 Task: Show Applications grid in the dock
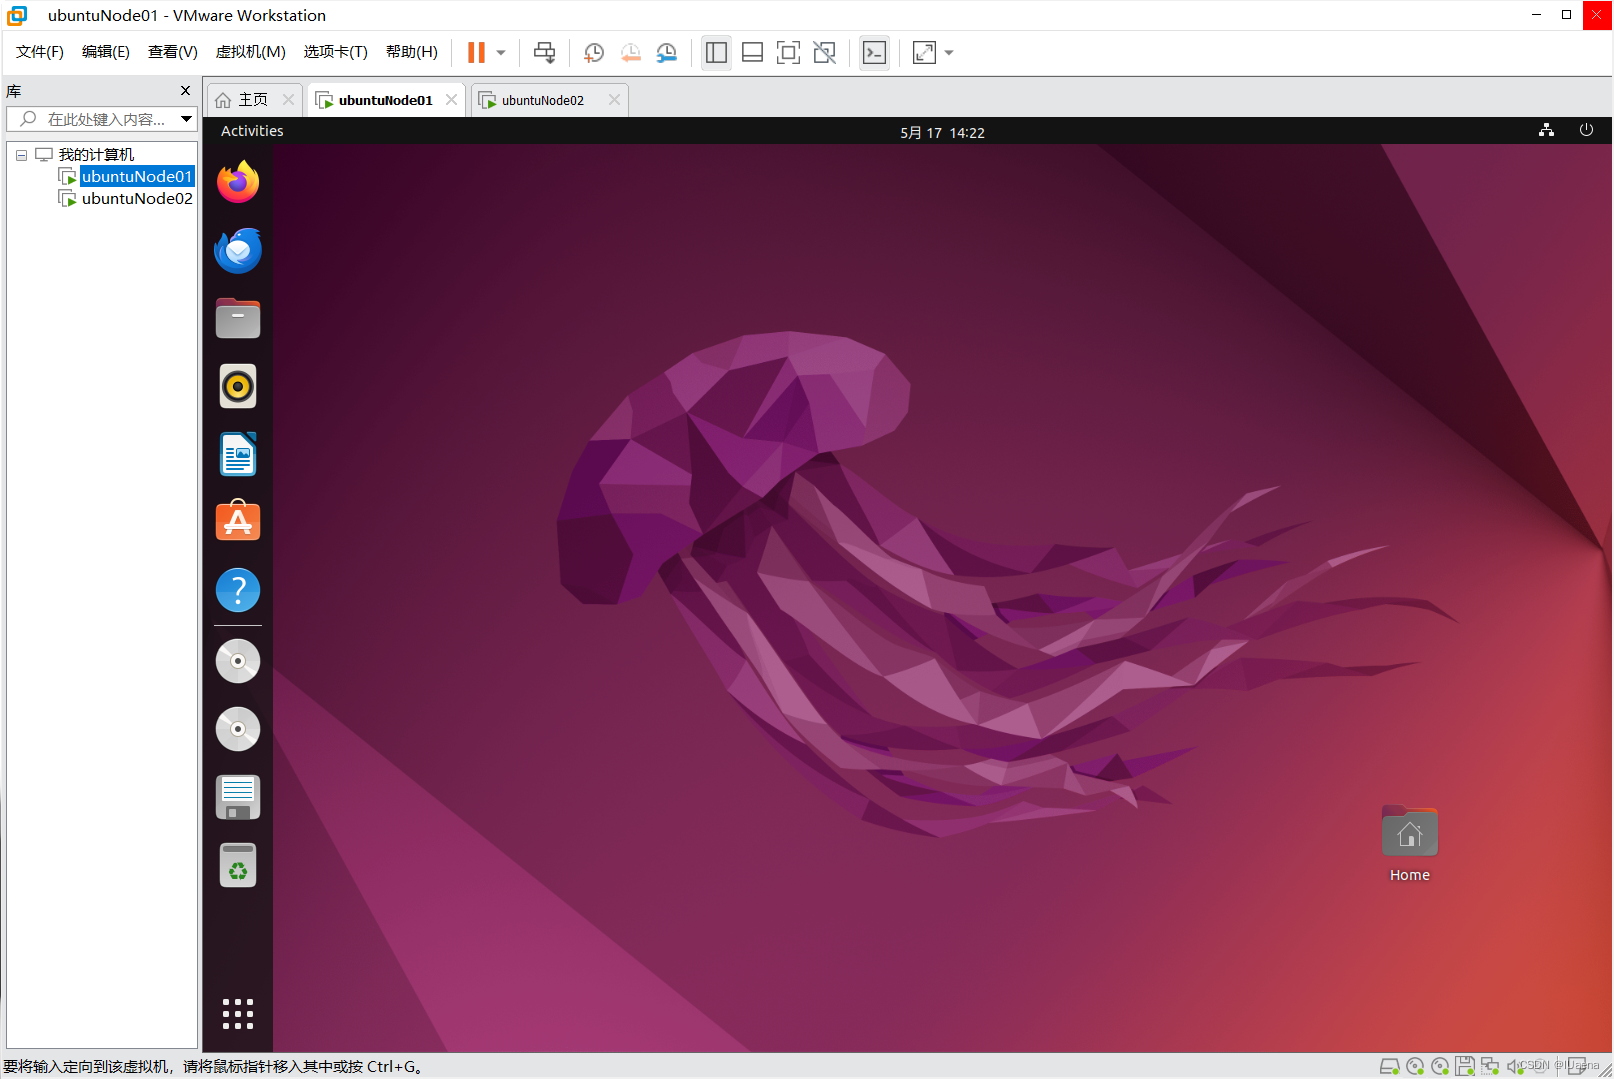pyautogui.click(x=238, y=1013)
